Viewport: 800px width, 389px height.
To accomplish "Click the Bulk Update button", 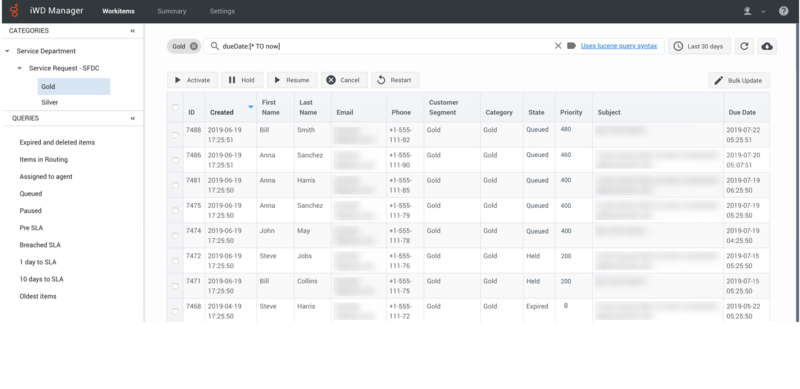I will [739, 80].
